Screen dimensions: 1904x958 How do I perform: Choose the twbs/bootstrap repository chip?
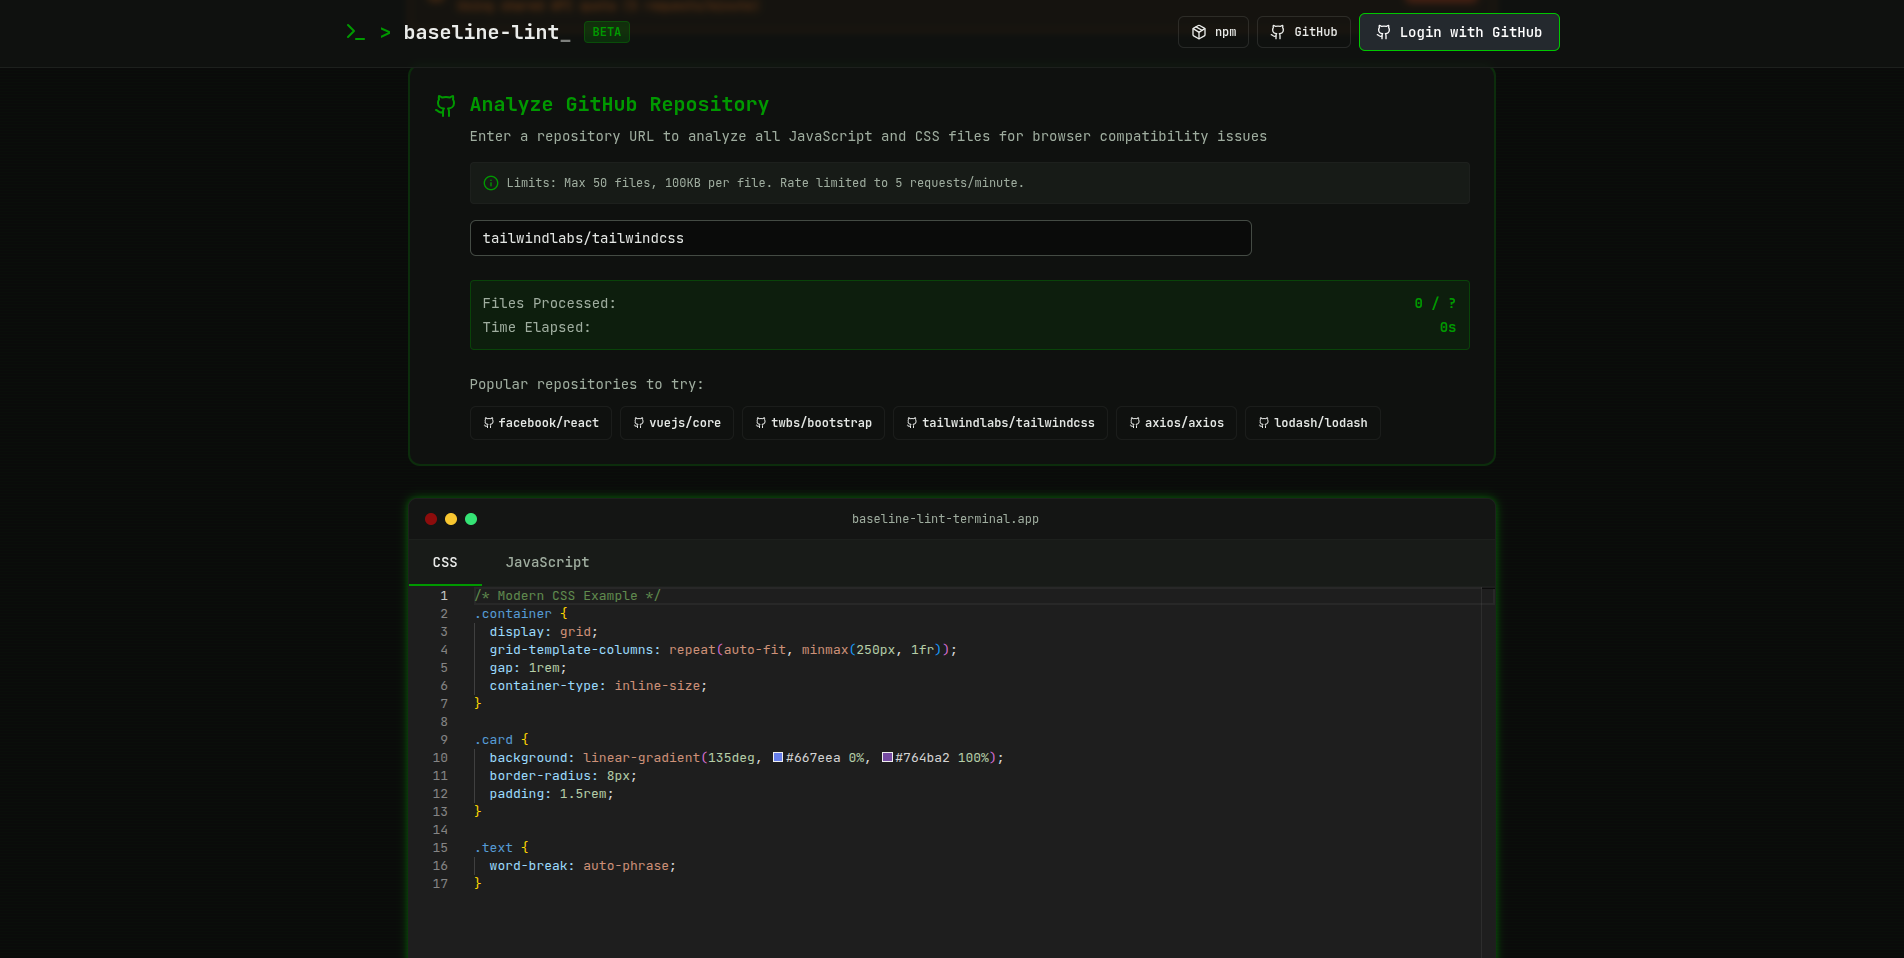[x=813, y=423]
